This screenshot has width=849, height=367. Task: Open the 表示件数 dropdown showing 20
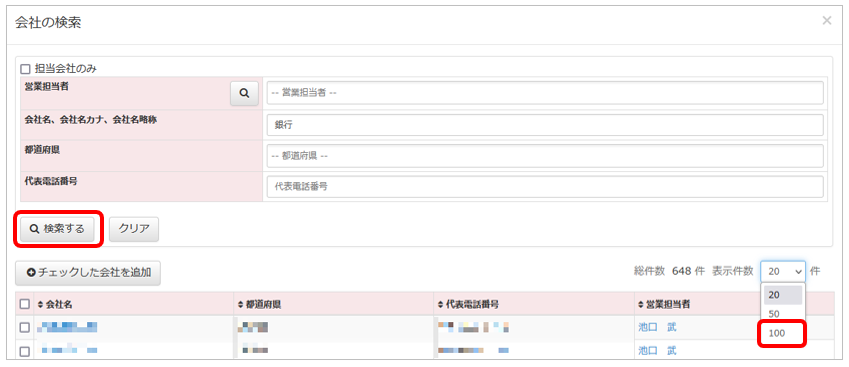coord(783,271)
